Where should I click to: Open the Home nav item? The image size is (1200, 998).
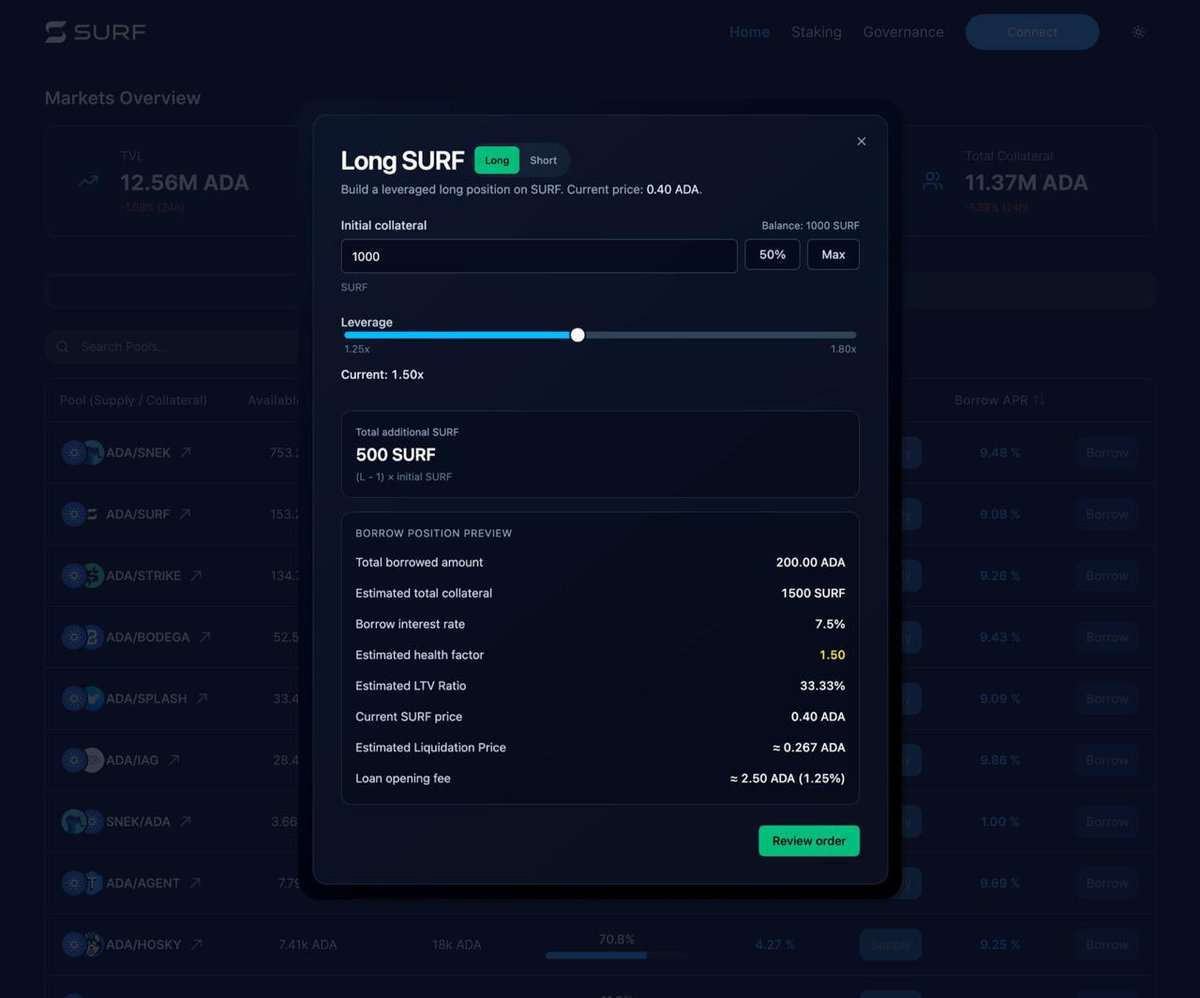[749, 32]
